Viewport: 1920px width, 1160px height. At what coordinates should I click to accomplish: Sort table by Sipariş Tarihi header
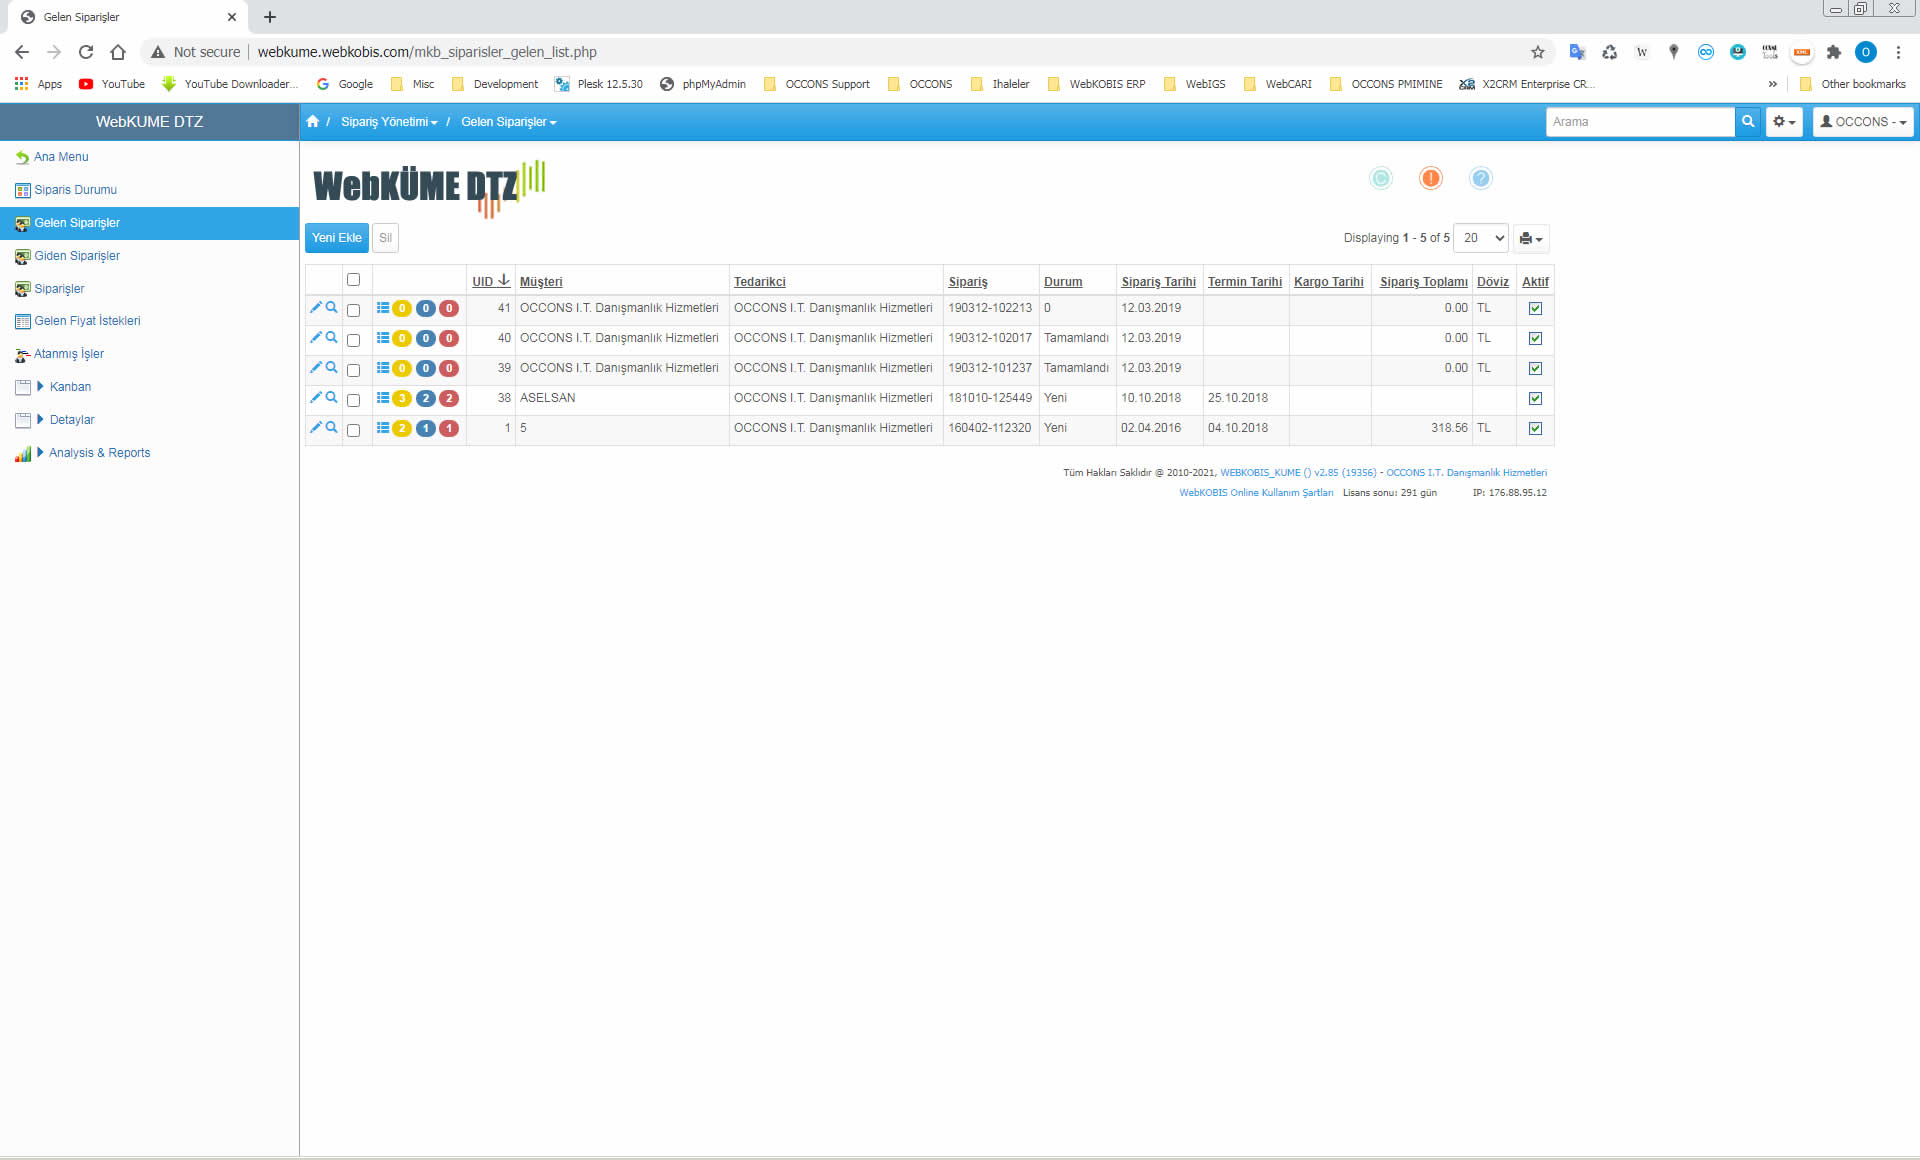click(x=1158, y=282)
